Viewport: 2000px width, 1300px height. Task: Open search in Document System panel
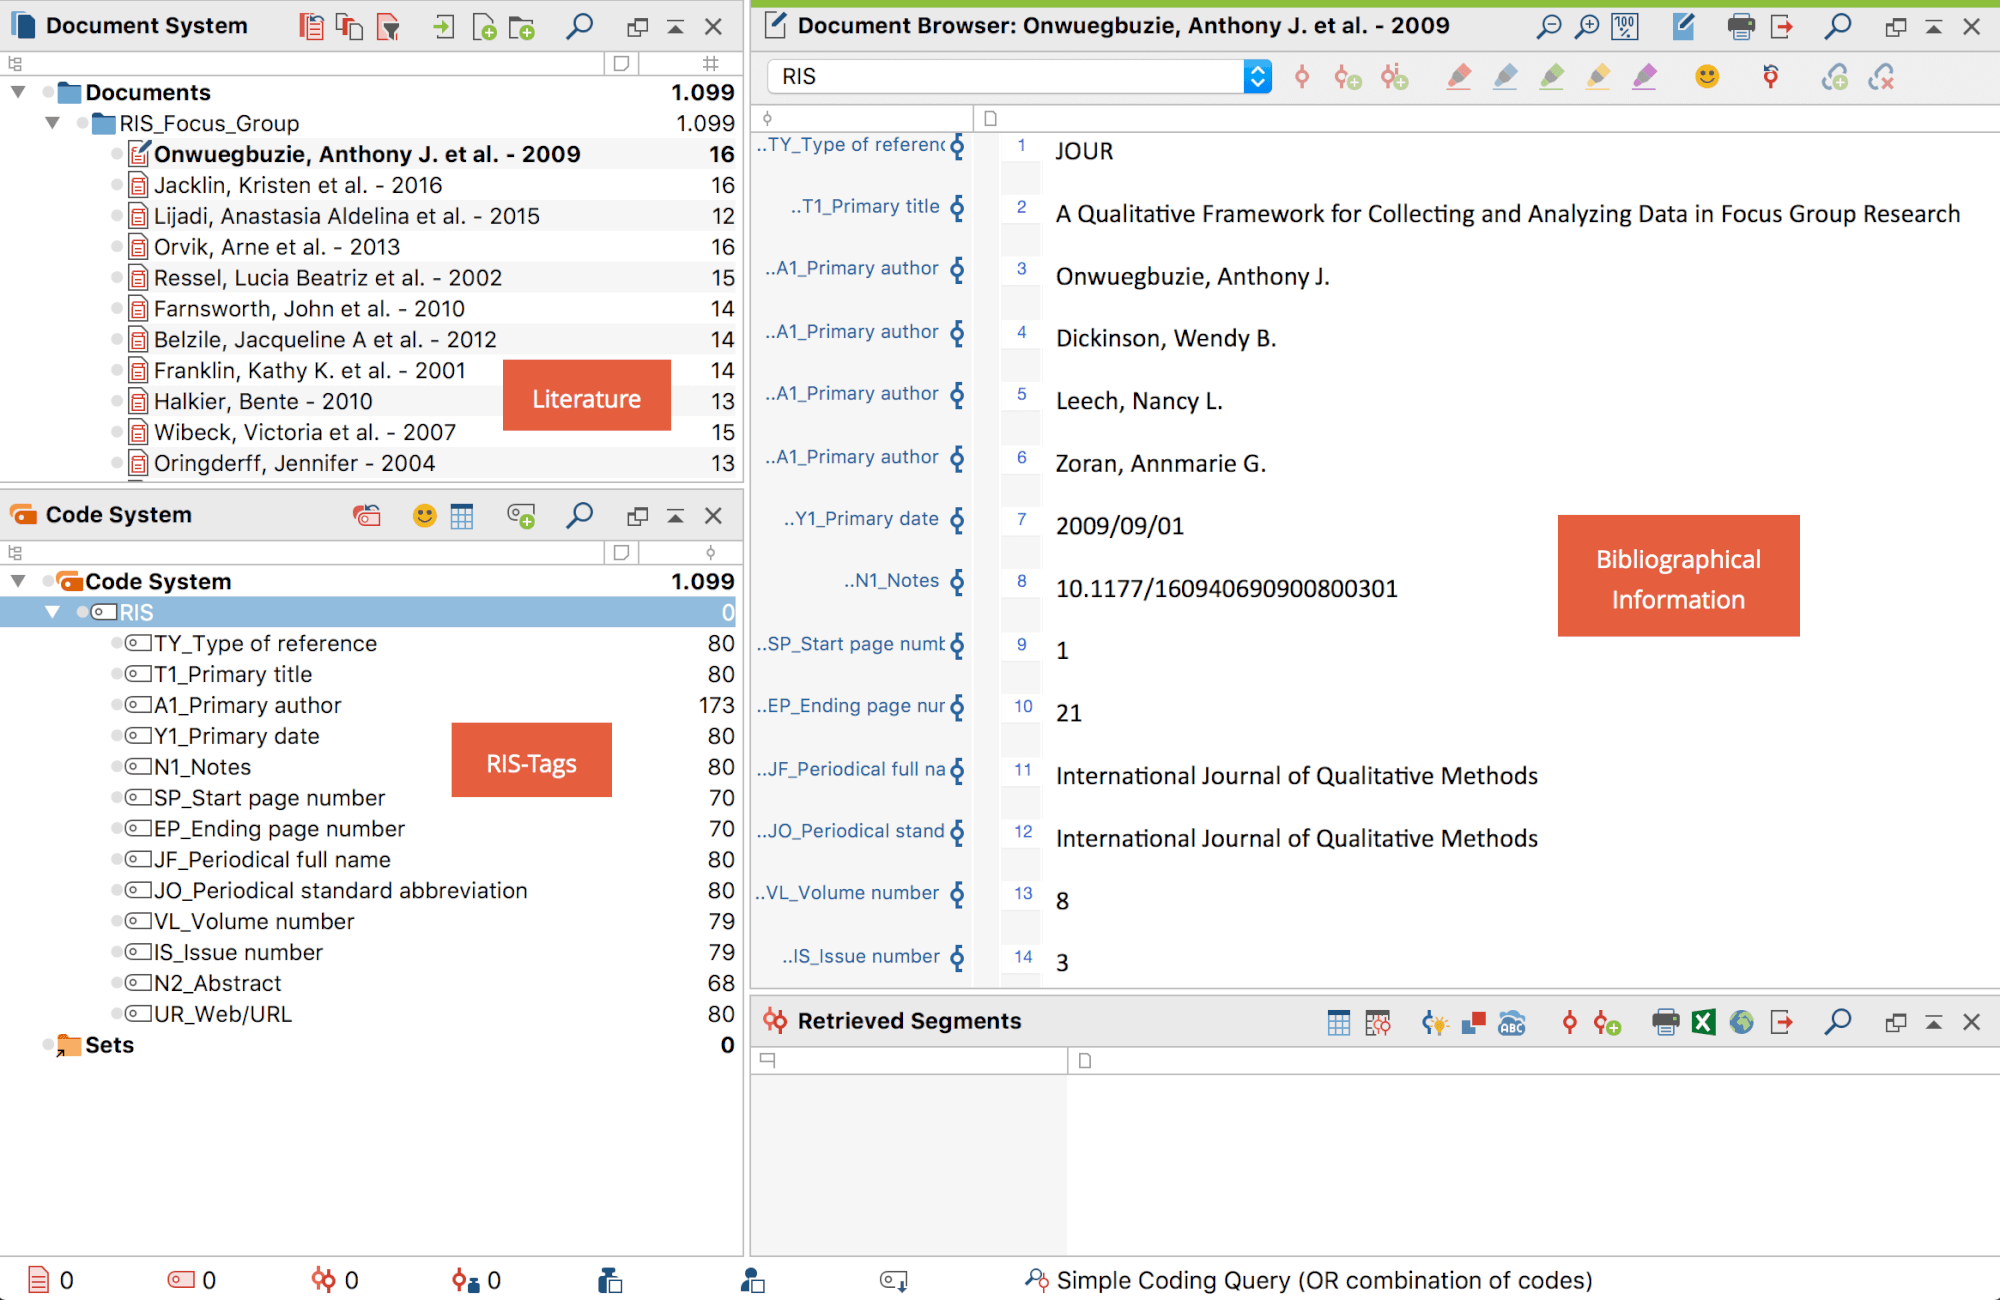tap(579, 26)
